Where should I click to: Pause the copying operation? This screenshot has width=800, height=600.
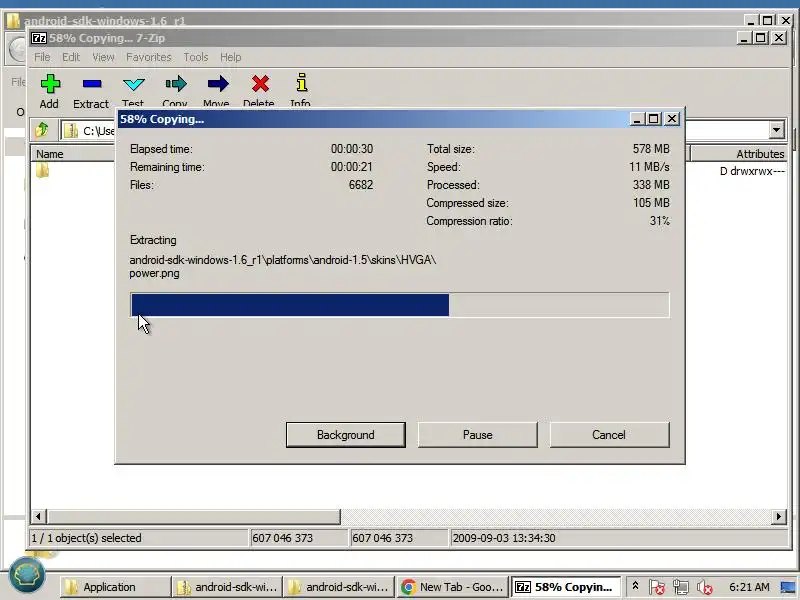tap(478, 435)
